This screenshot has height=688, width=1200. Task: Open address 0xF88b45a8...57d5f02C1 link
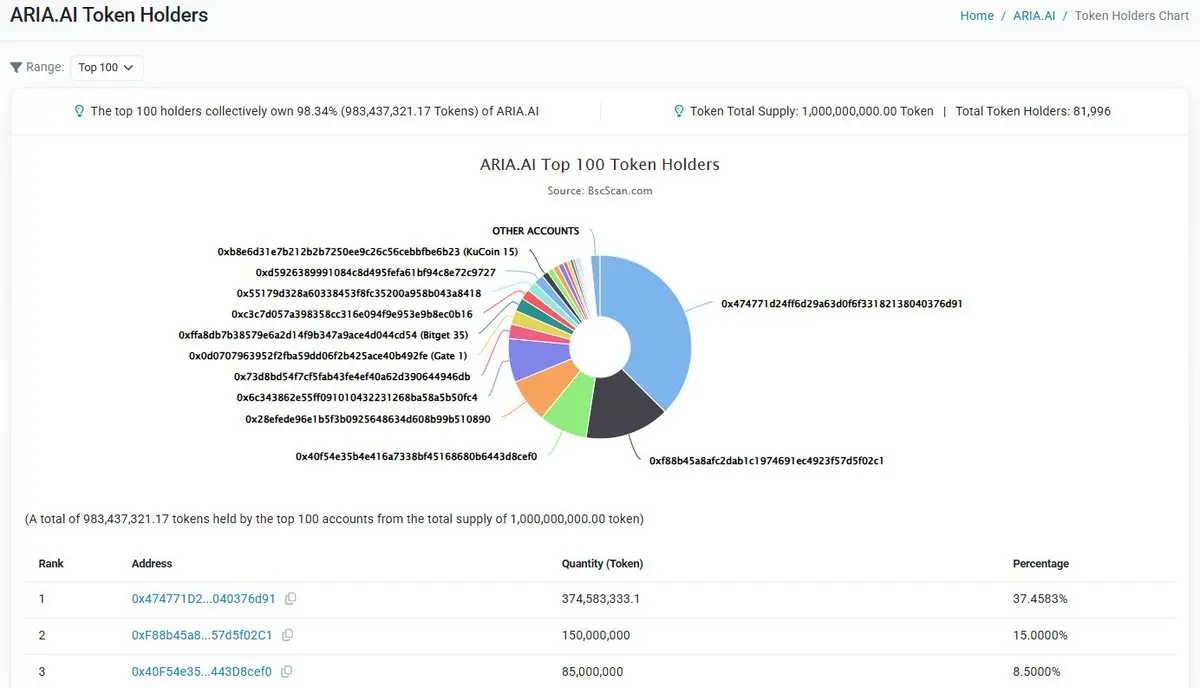tap(202, 635)
